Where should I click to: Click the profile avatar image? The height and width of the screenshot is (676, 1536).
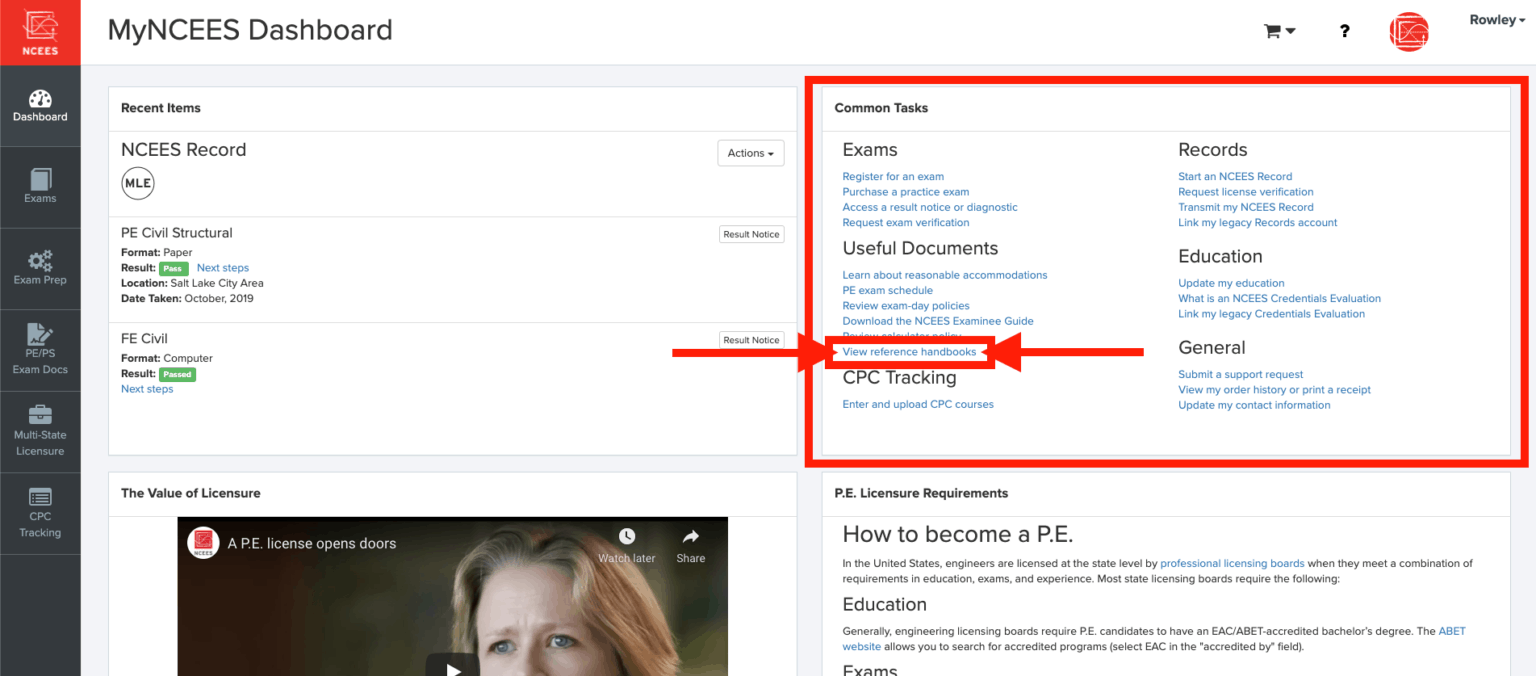1409,31
